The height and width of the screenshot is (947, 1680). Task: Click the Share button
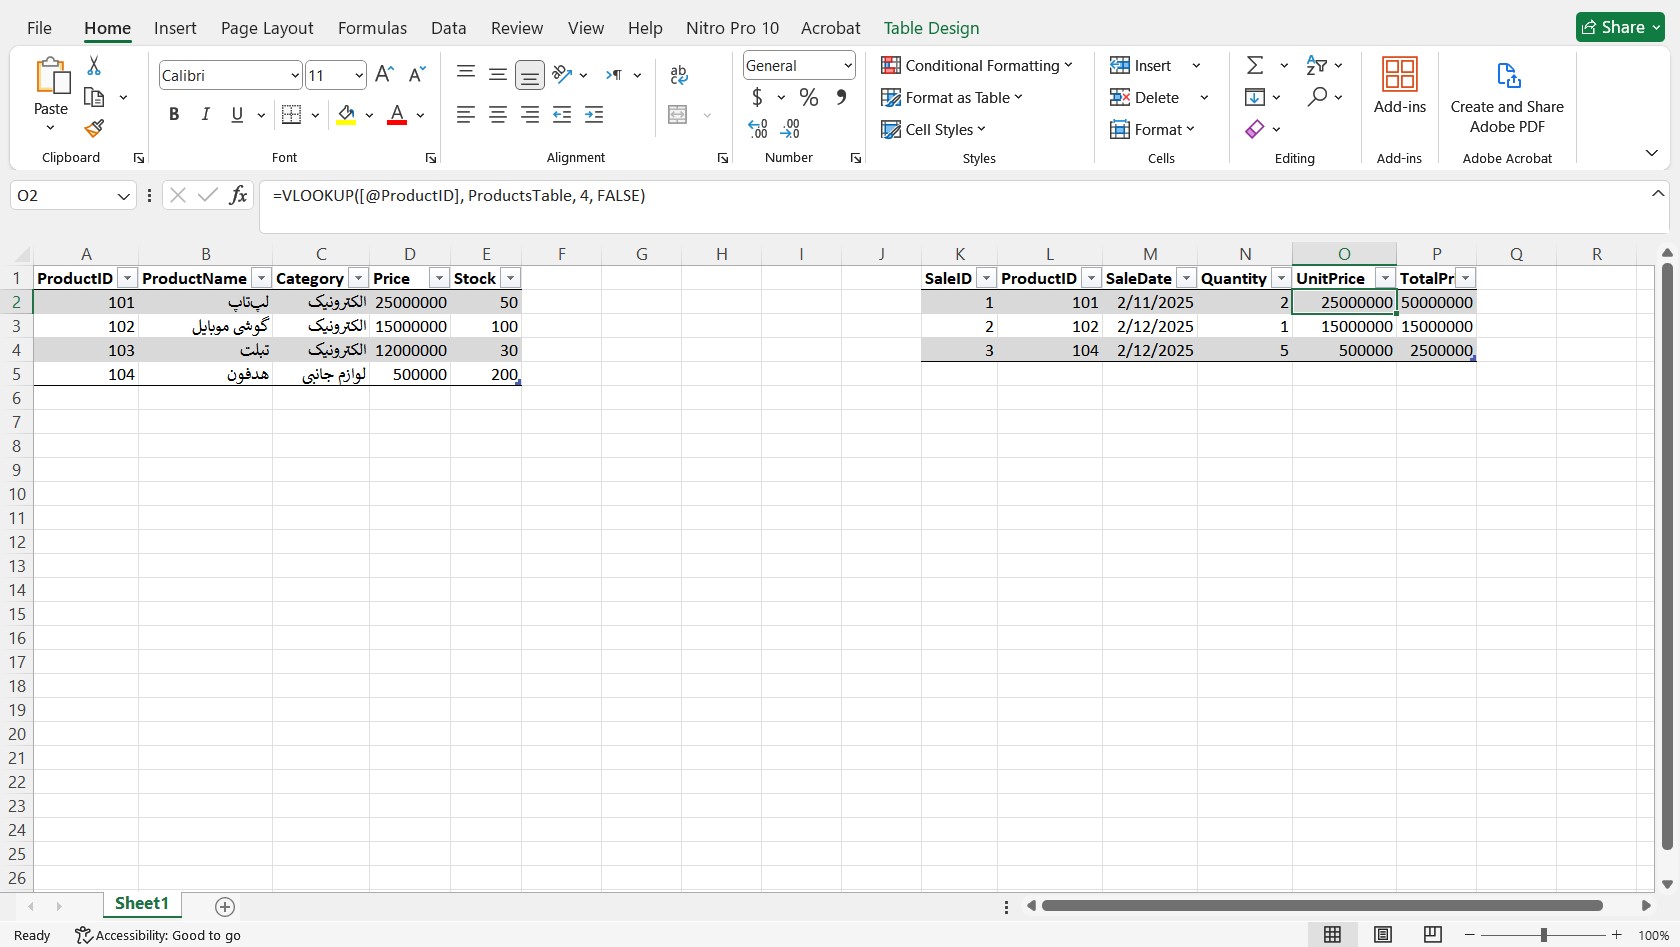tap(1620, 27)
